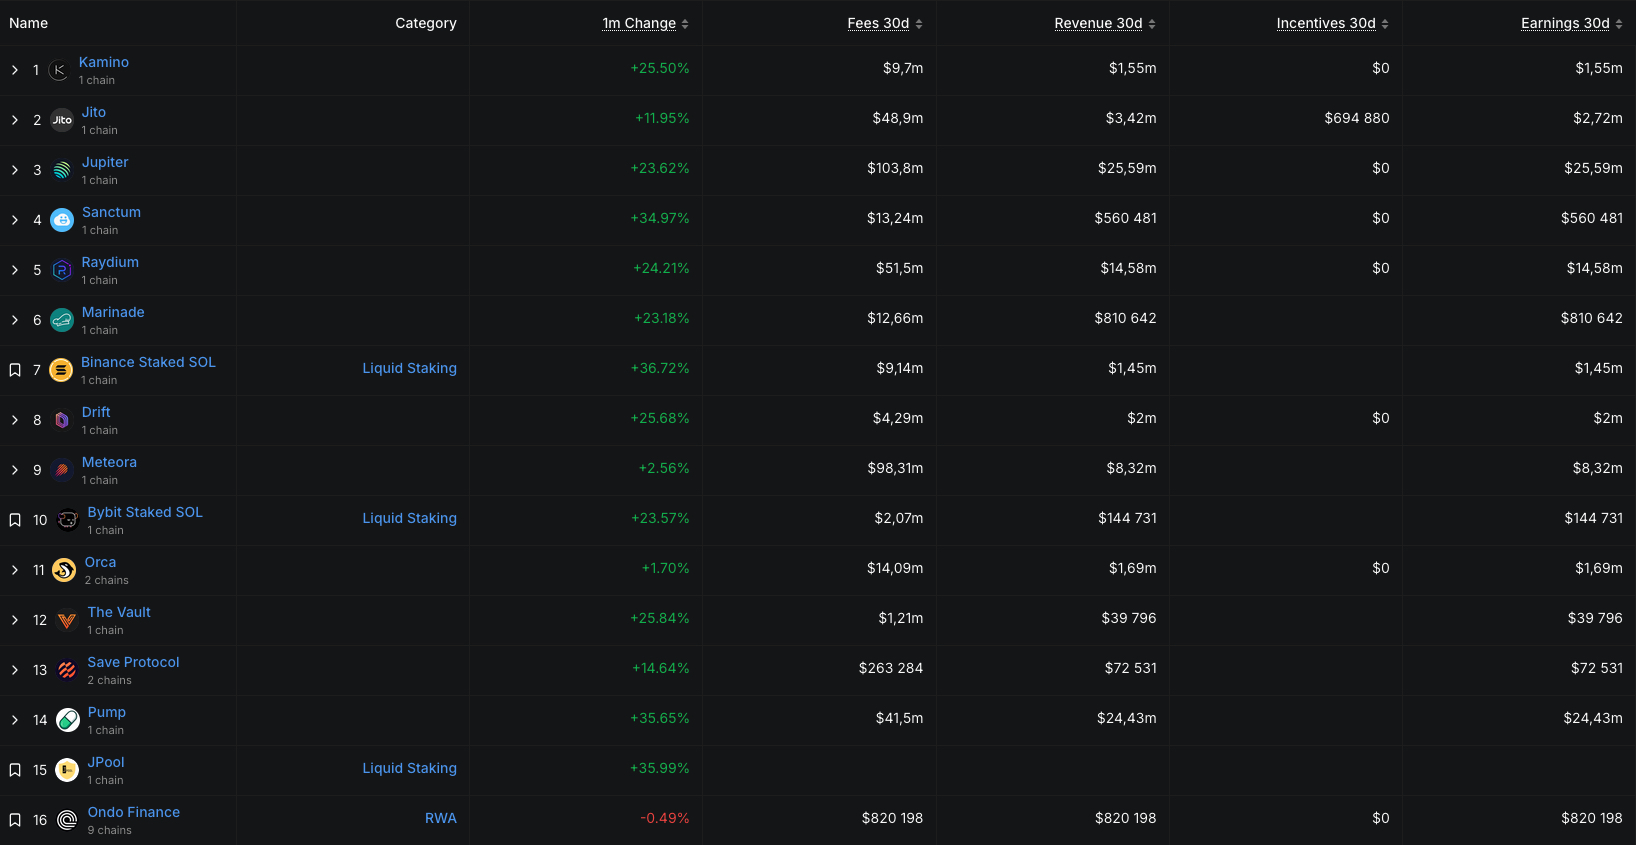Click the Orca protocol logo icon

click(x=64, y=570)
